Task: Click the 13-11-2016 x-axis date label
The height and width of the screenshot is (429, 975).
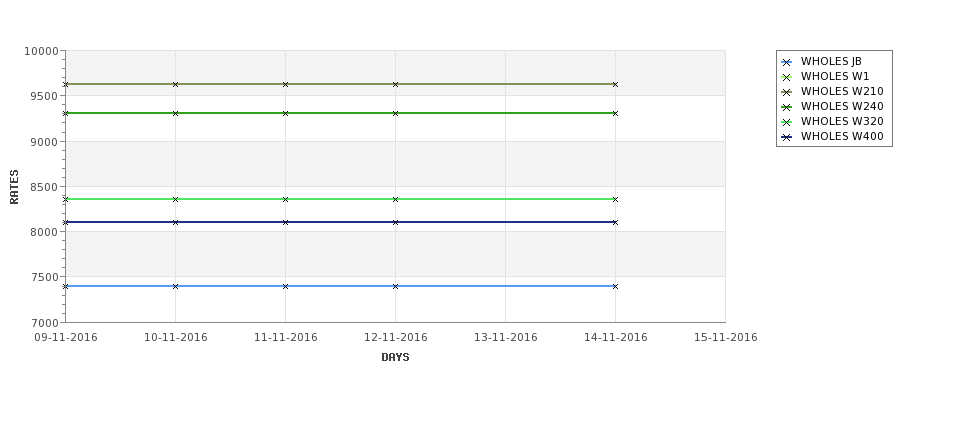Action: 506,338
